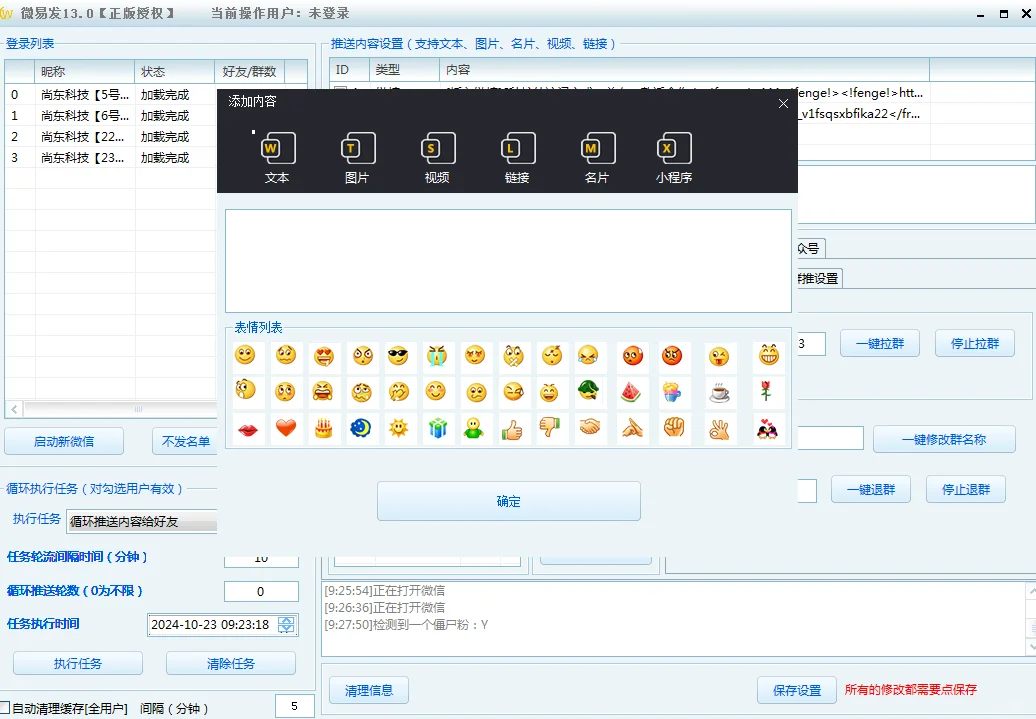This screenshot has width=1036, height=719.
Task: Select account row 尚东科技【23
Action: (x=111, y=158)
